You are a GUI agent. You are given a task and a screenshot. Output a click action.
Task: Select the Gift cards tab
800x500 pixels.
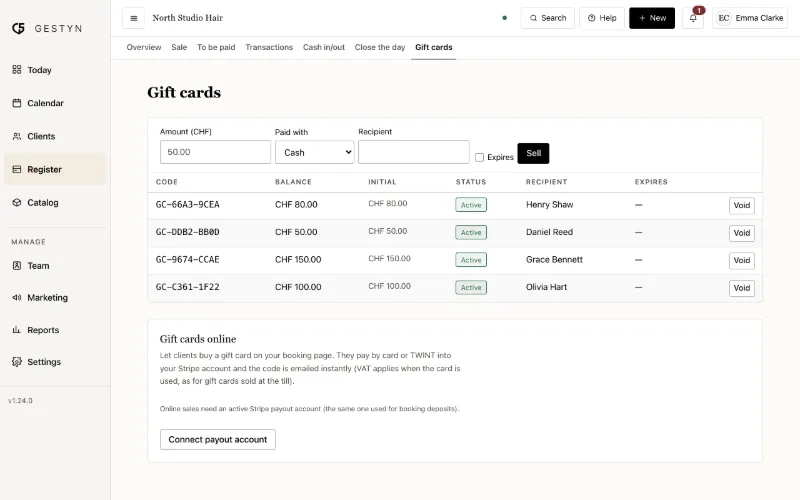pyautogui.click(x=434, y=47)
